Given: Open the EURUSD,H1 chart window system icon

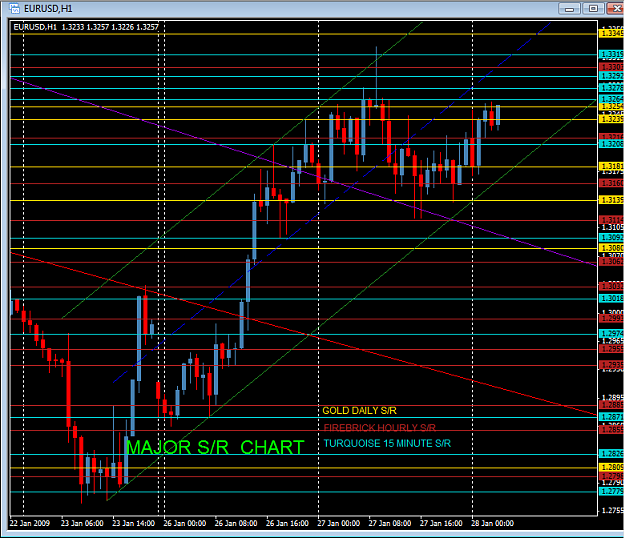Looking at the screenshot, I should pos(14,8).
